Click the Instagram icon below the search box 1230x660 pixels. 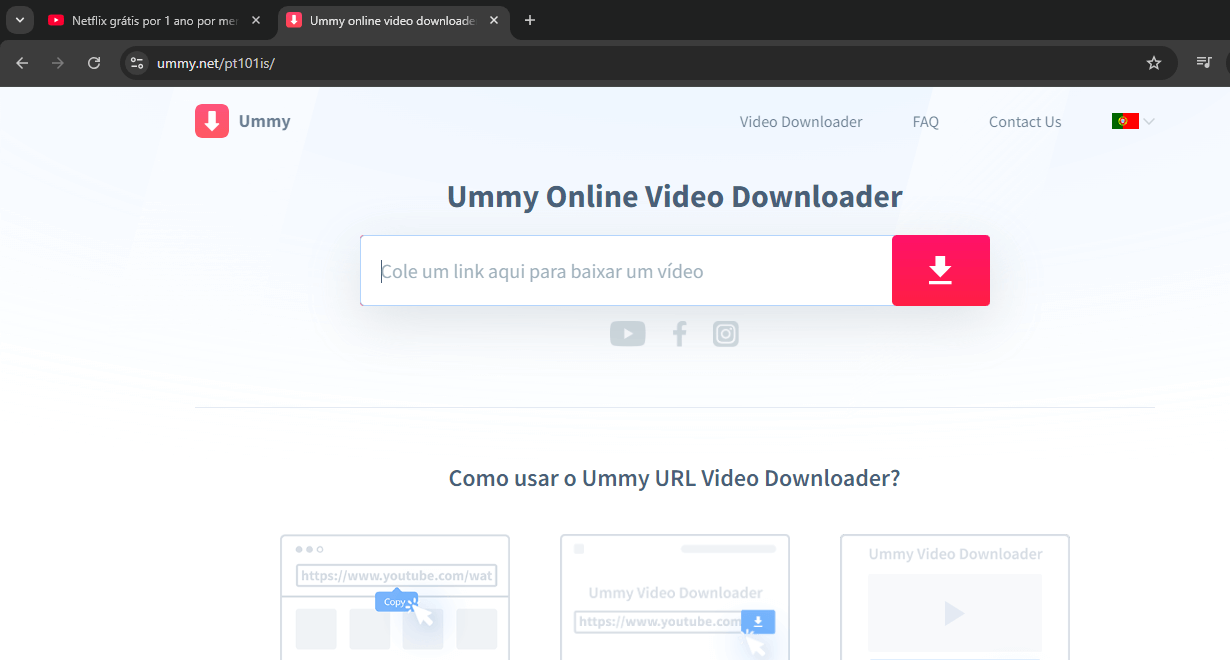click(x=726, y=333)
